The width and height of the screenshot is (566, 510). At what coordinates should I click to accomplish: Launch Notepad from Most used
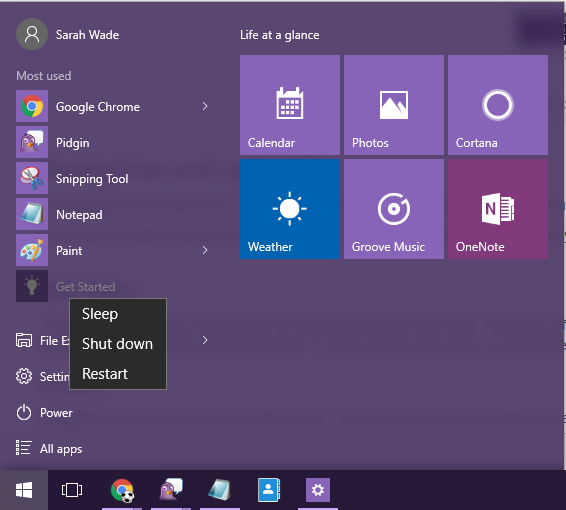tap(113, 214)
